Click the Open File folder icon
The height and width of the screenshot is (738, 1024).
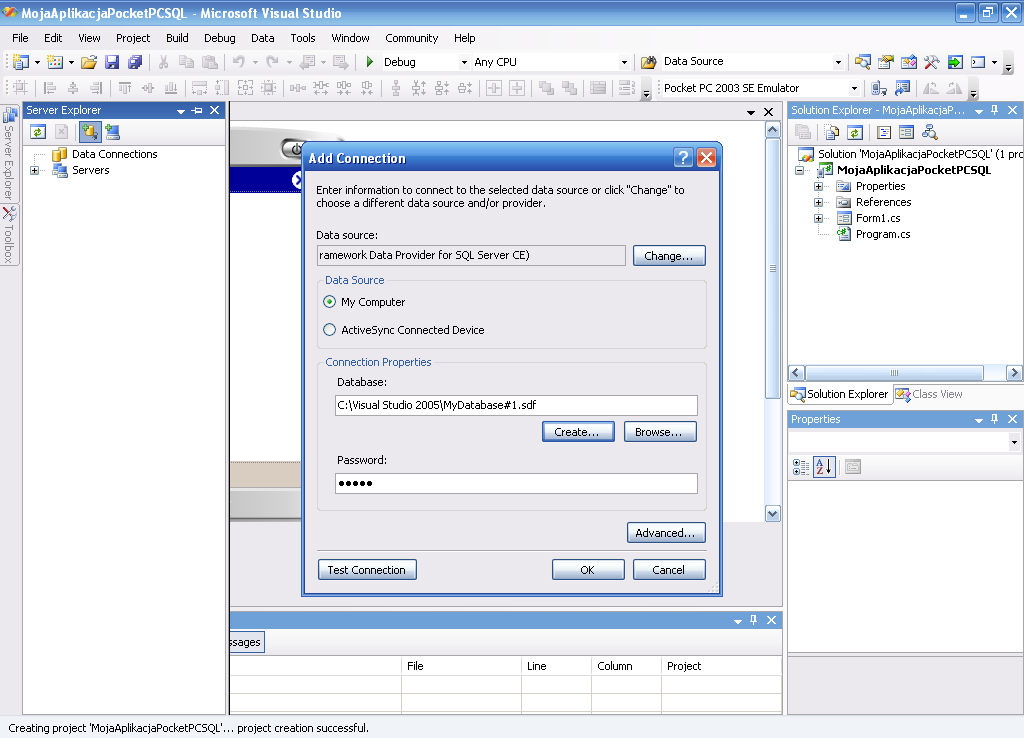(x=89, y=62)
